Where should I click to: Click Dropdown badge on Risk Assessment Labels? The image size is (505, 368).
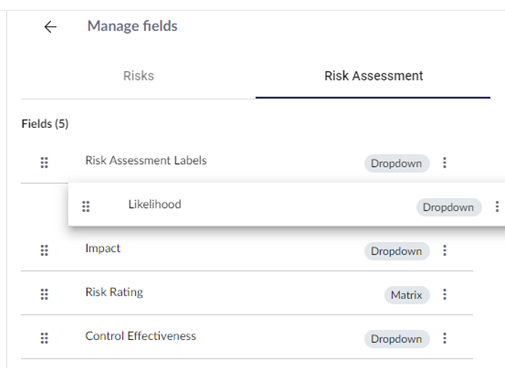(x=397, y=163)
